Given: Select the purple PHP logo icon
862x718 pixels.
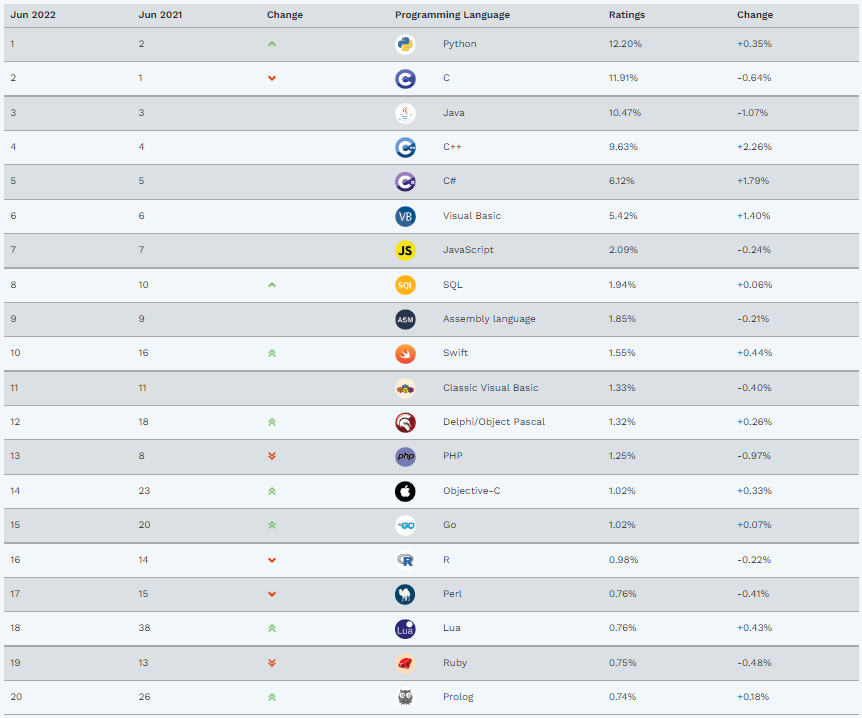Looking at the screenshot, I should pos(405,456).
